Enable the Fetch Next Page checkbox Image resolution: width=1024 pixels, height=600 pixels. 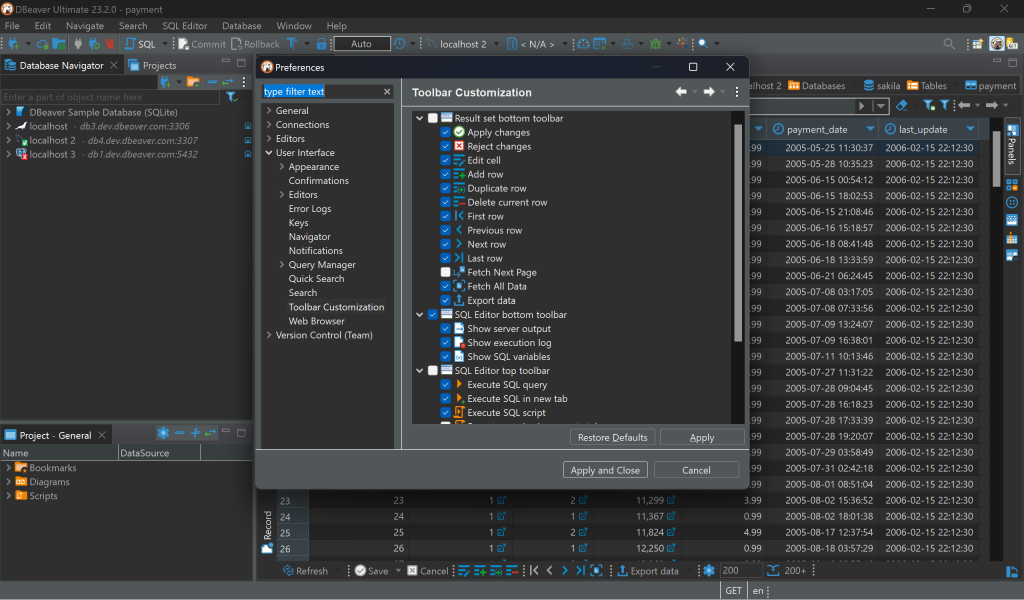[x=445, y=272]
